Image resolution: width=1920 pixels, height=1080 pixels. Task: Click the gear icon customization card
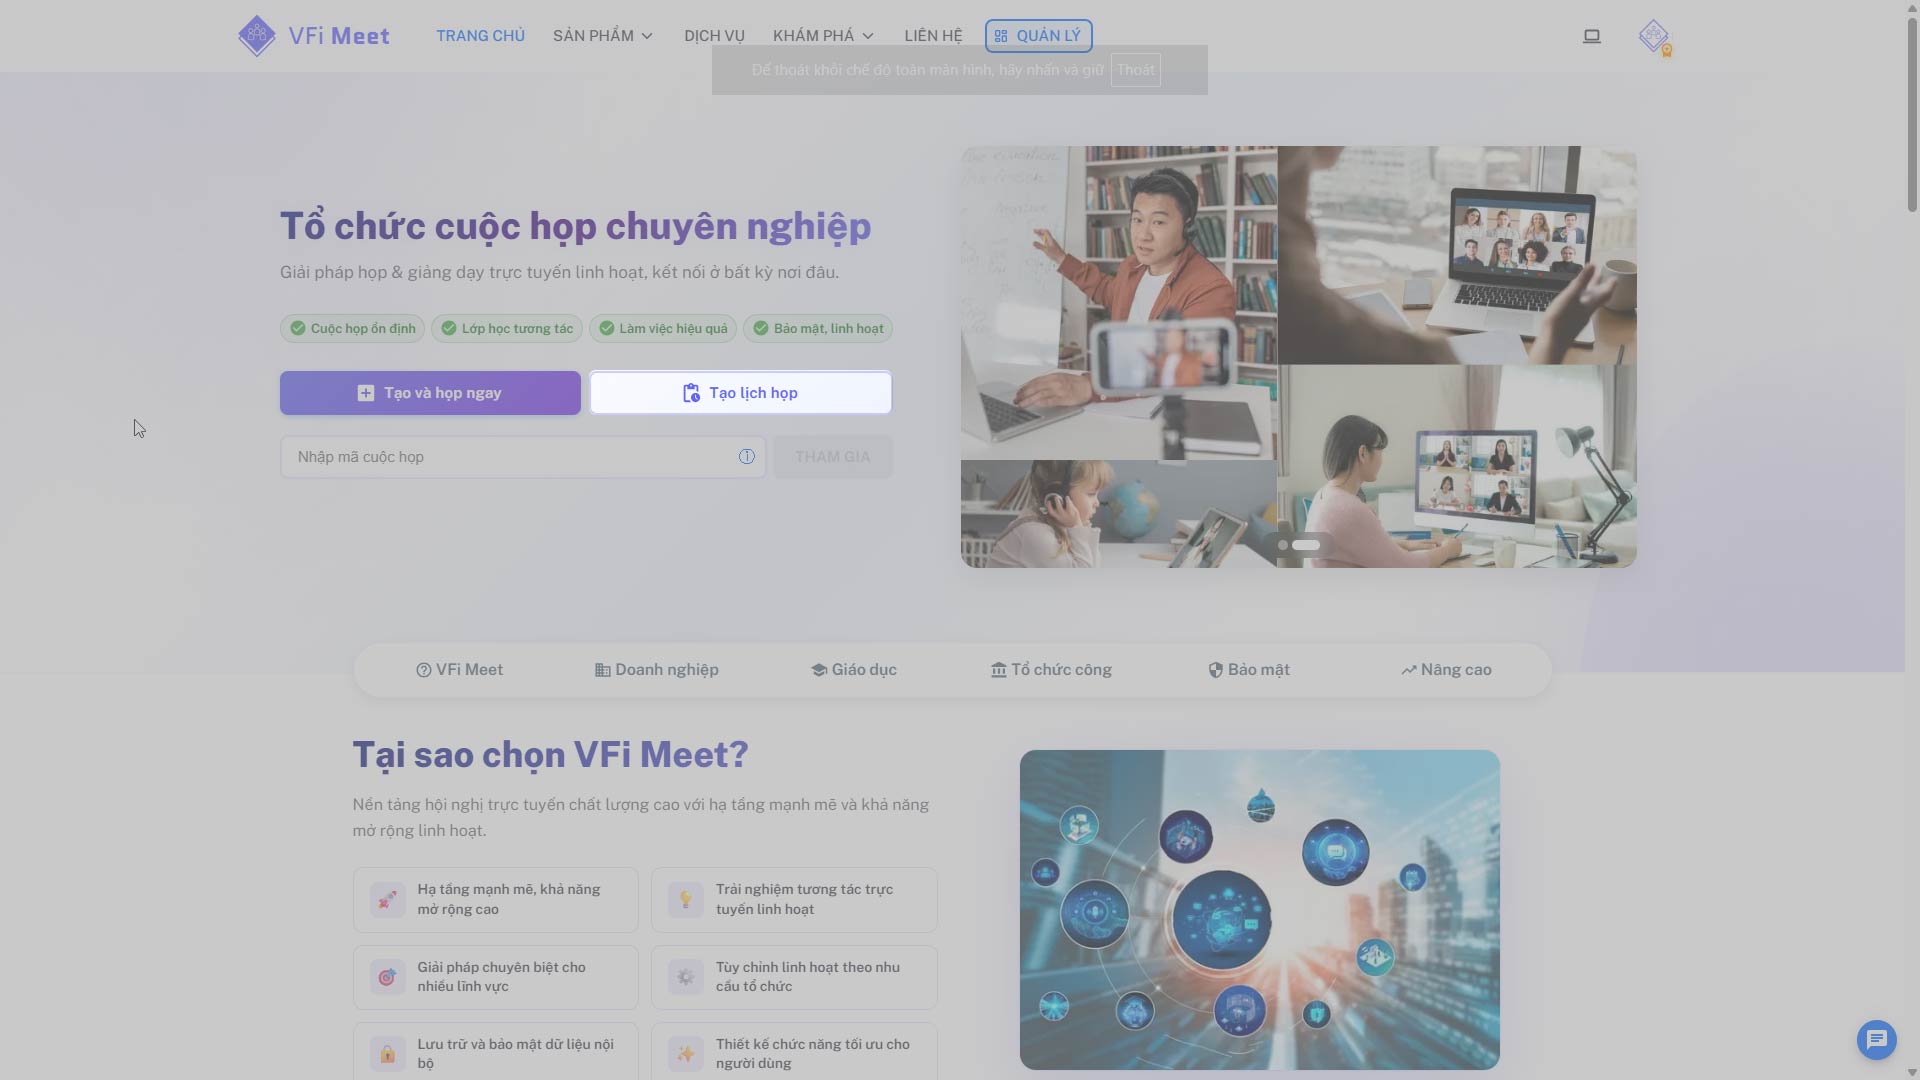tap(794, 977)
